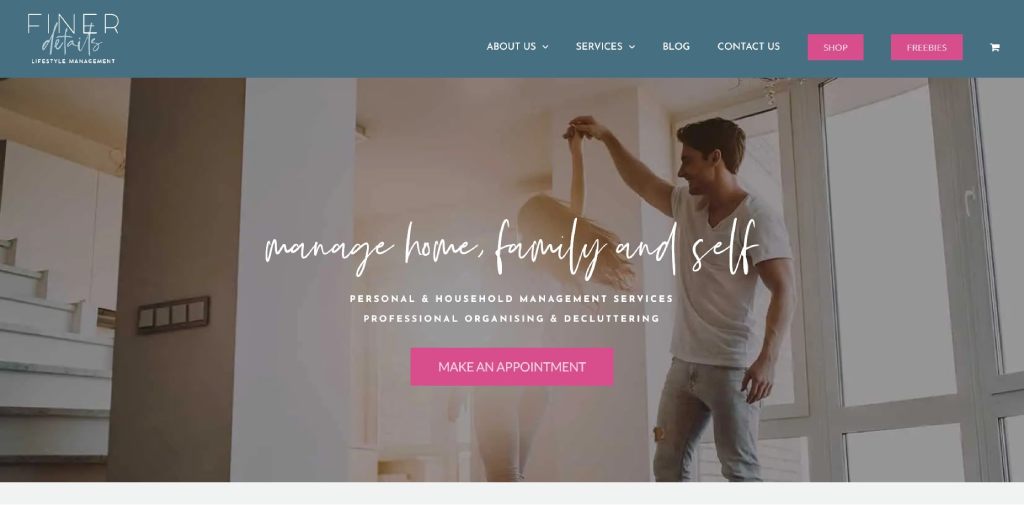Click the Professional Organising & Decluttering text
Viewport: 1024px width, 505px height.
click(x=511, y=319)
